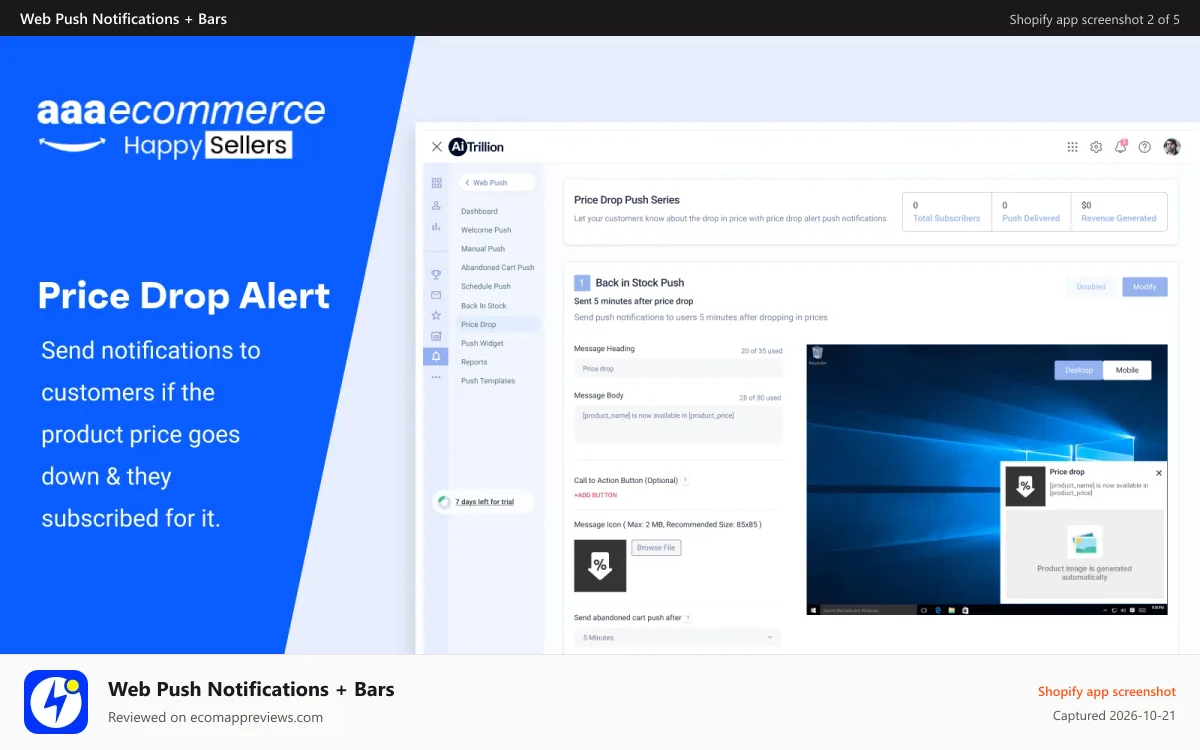Switch preview to Desktop

[x=1079, y=370]
